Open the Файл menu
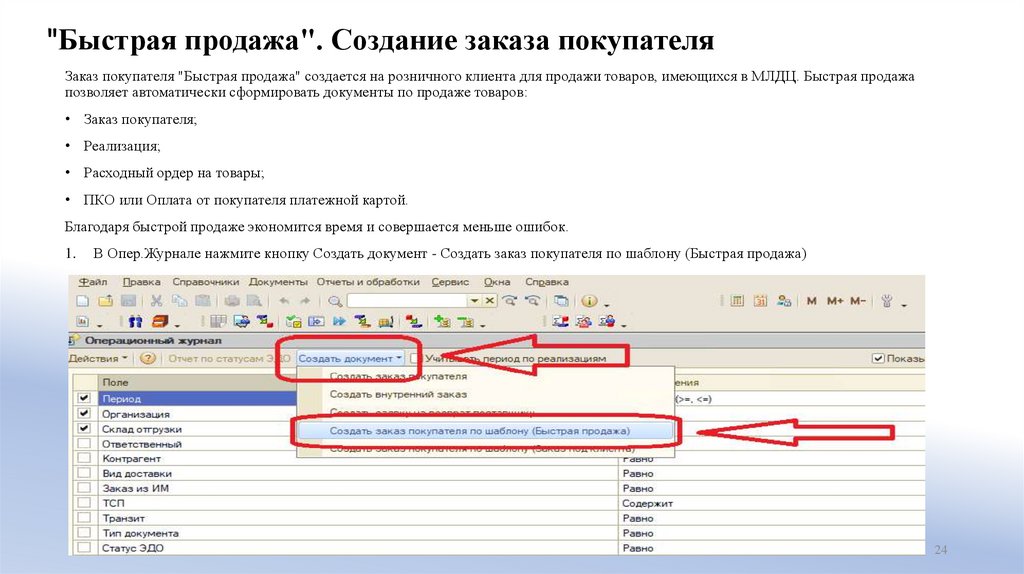The image size is (1024, 574). pos(93,282)
